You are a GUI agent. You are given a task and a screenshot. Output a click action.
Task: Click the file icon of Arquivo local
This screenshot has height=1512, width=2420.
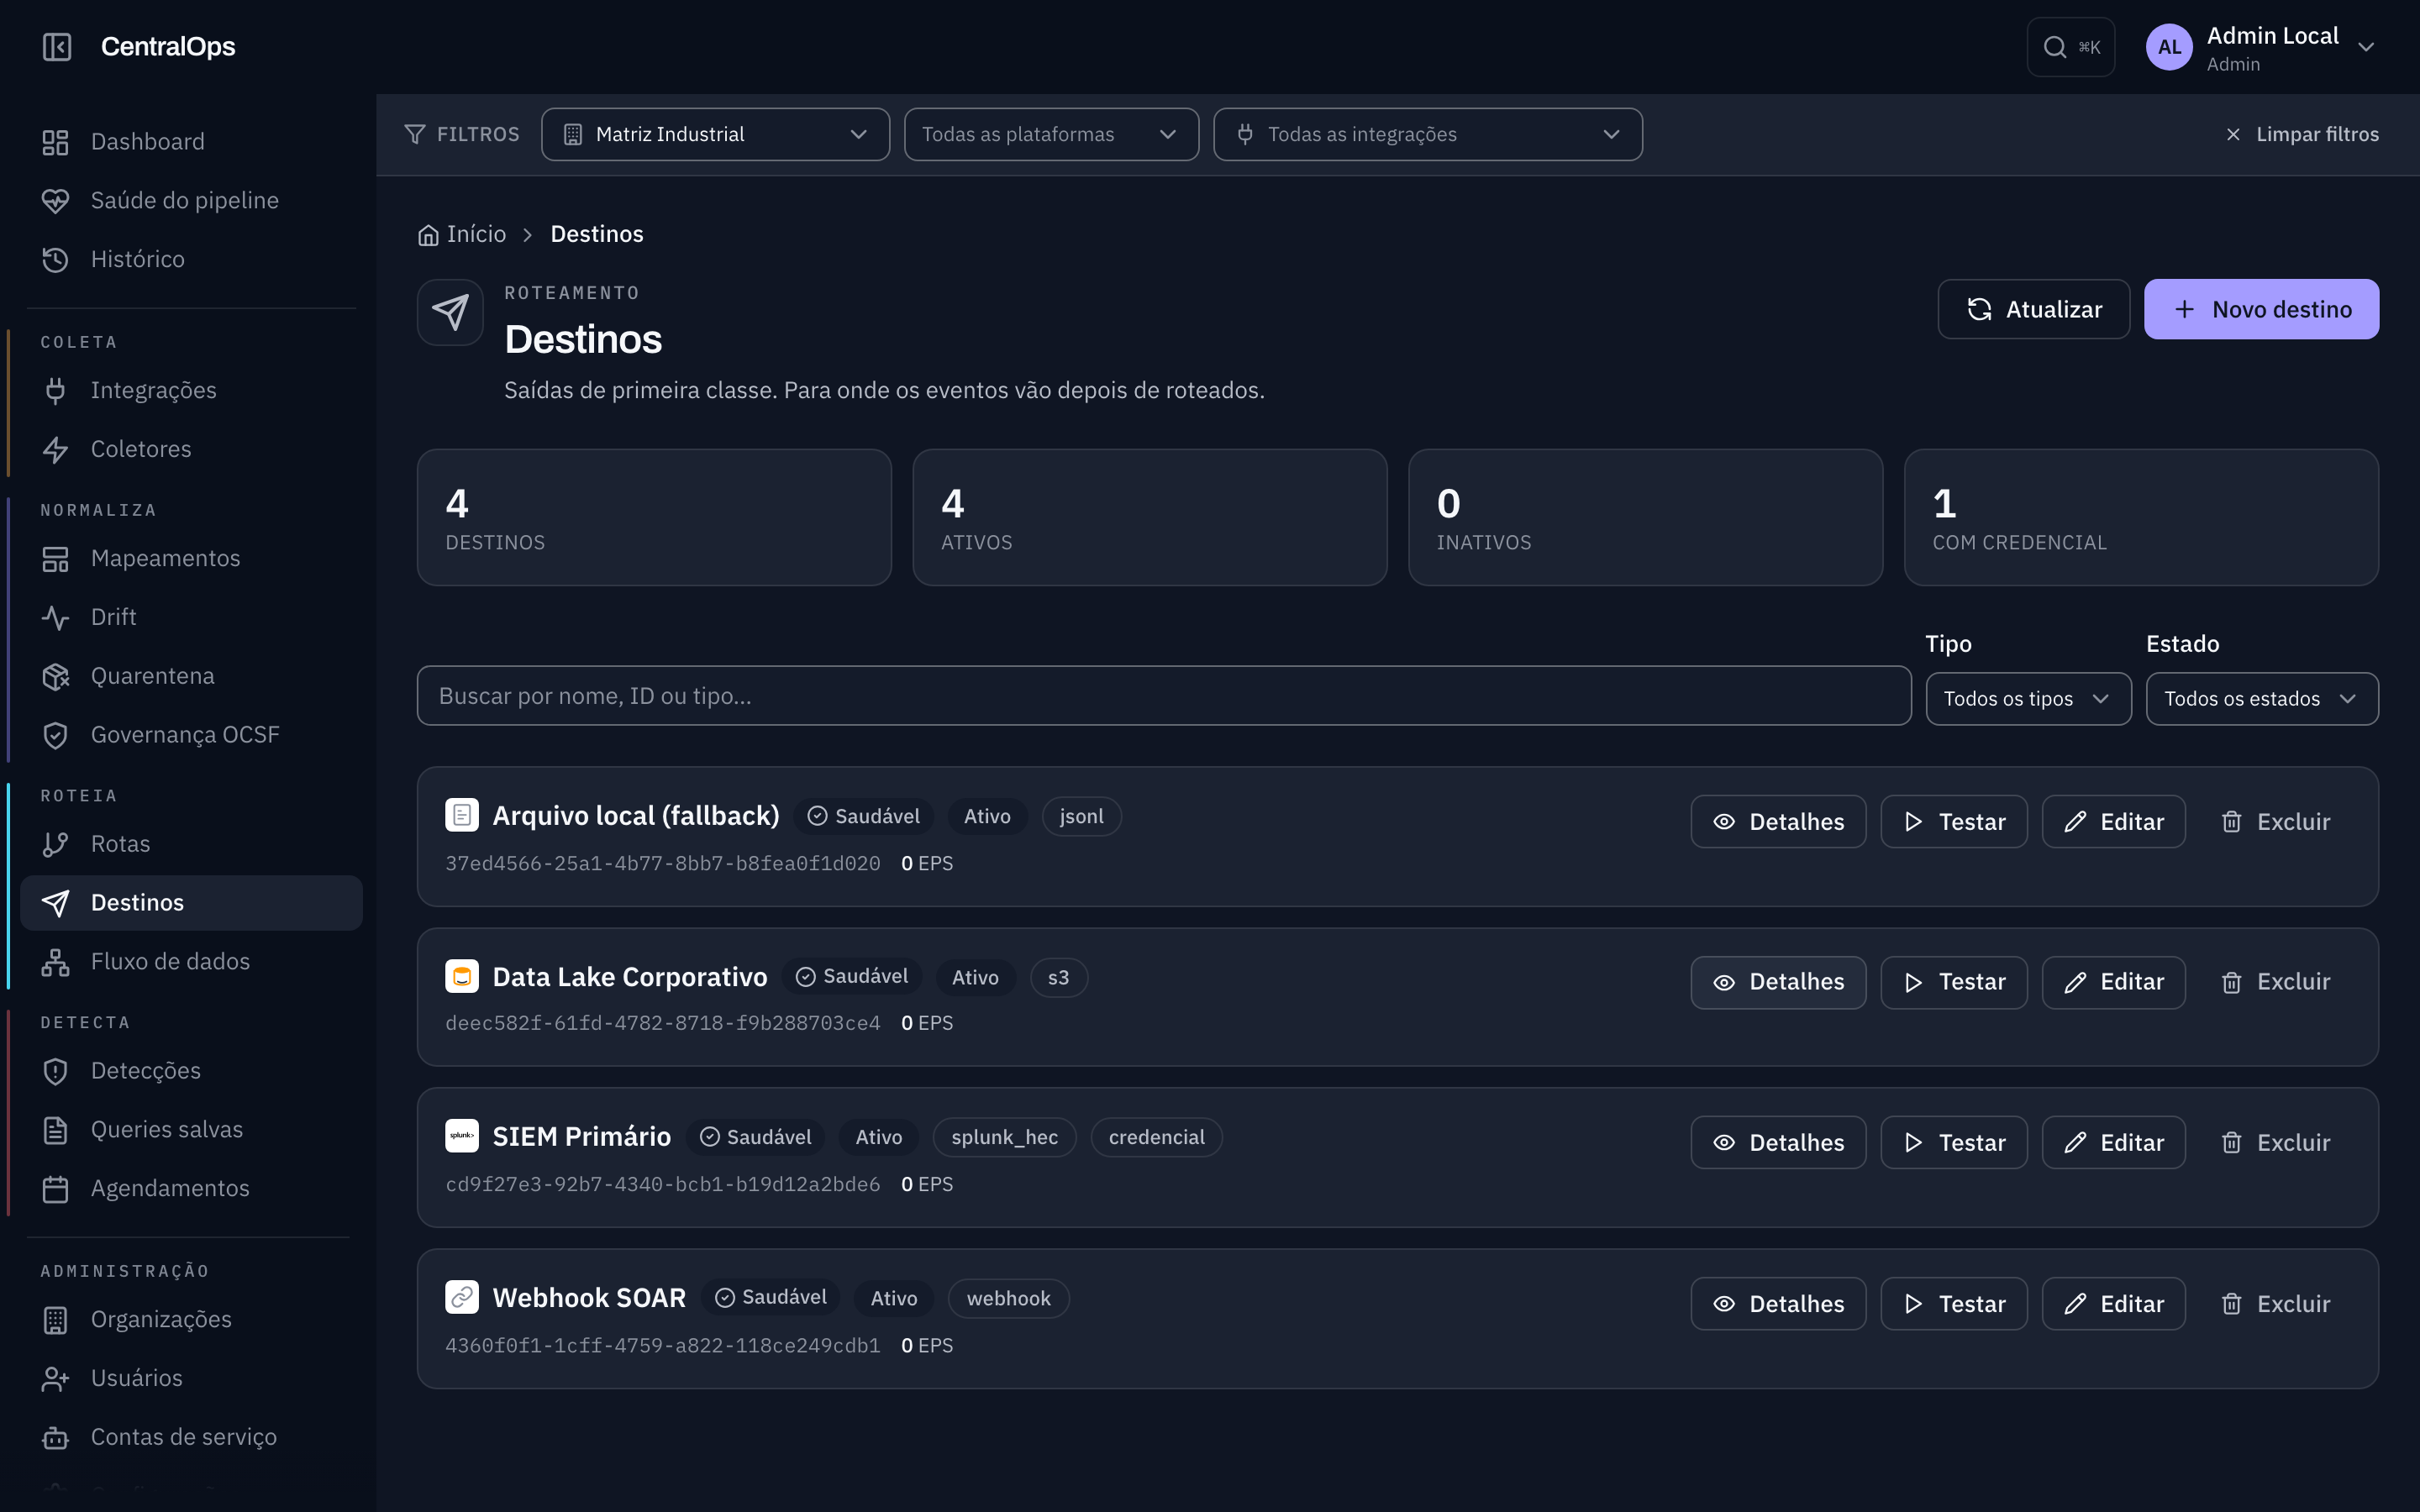tap(462, 815)
